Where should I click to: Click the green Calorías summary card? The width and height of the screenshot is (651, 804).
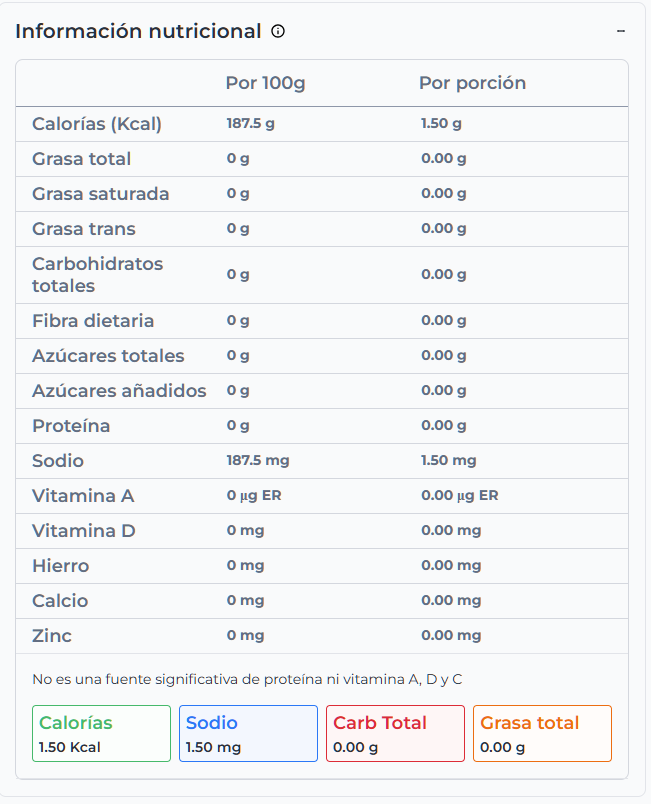[x=101, y=734]
